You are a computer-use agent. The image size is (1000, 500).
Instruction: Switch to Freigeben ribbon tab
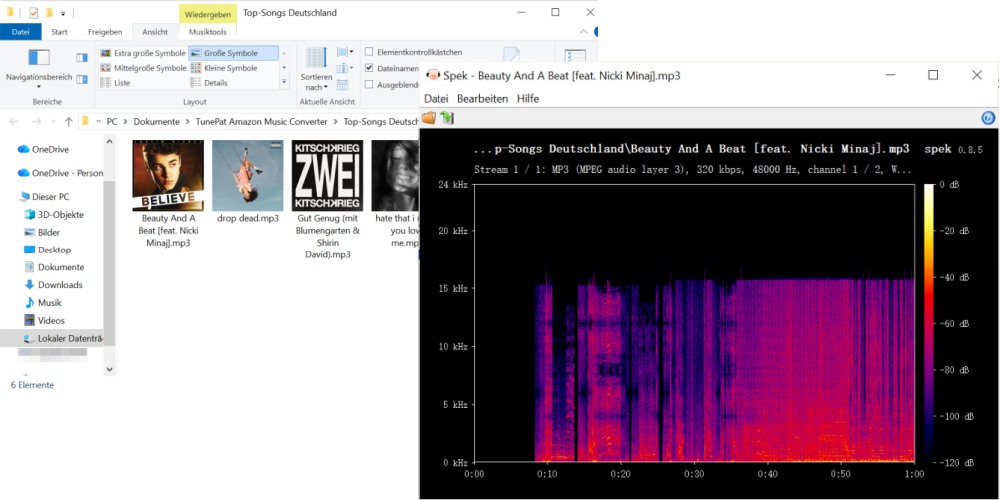pos(105,32)
